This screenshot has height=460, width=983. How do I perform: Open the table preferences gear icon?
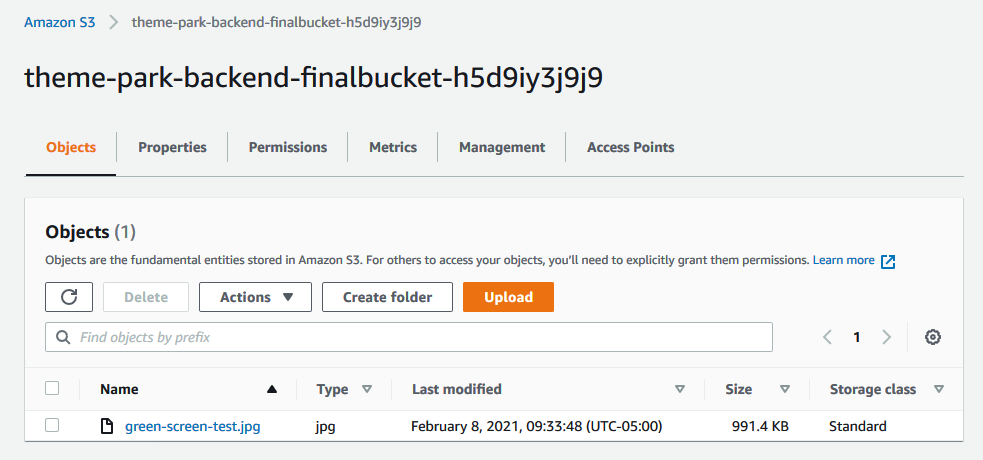pyautogui.click(x=933, y=337)
